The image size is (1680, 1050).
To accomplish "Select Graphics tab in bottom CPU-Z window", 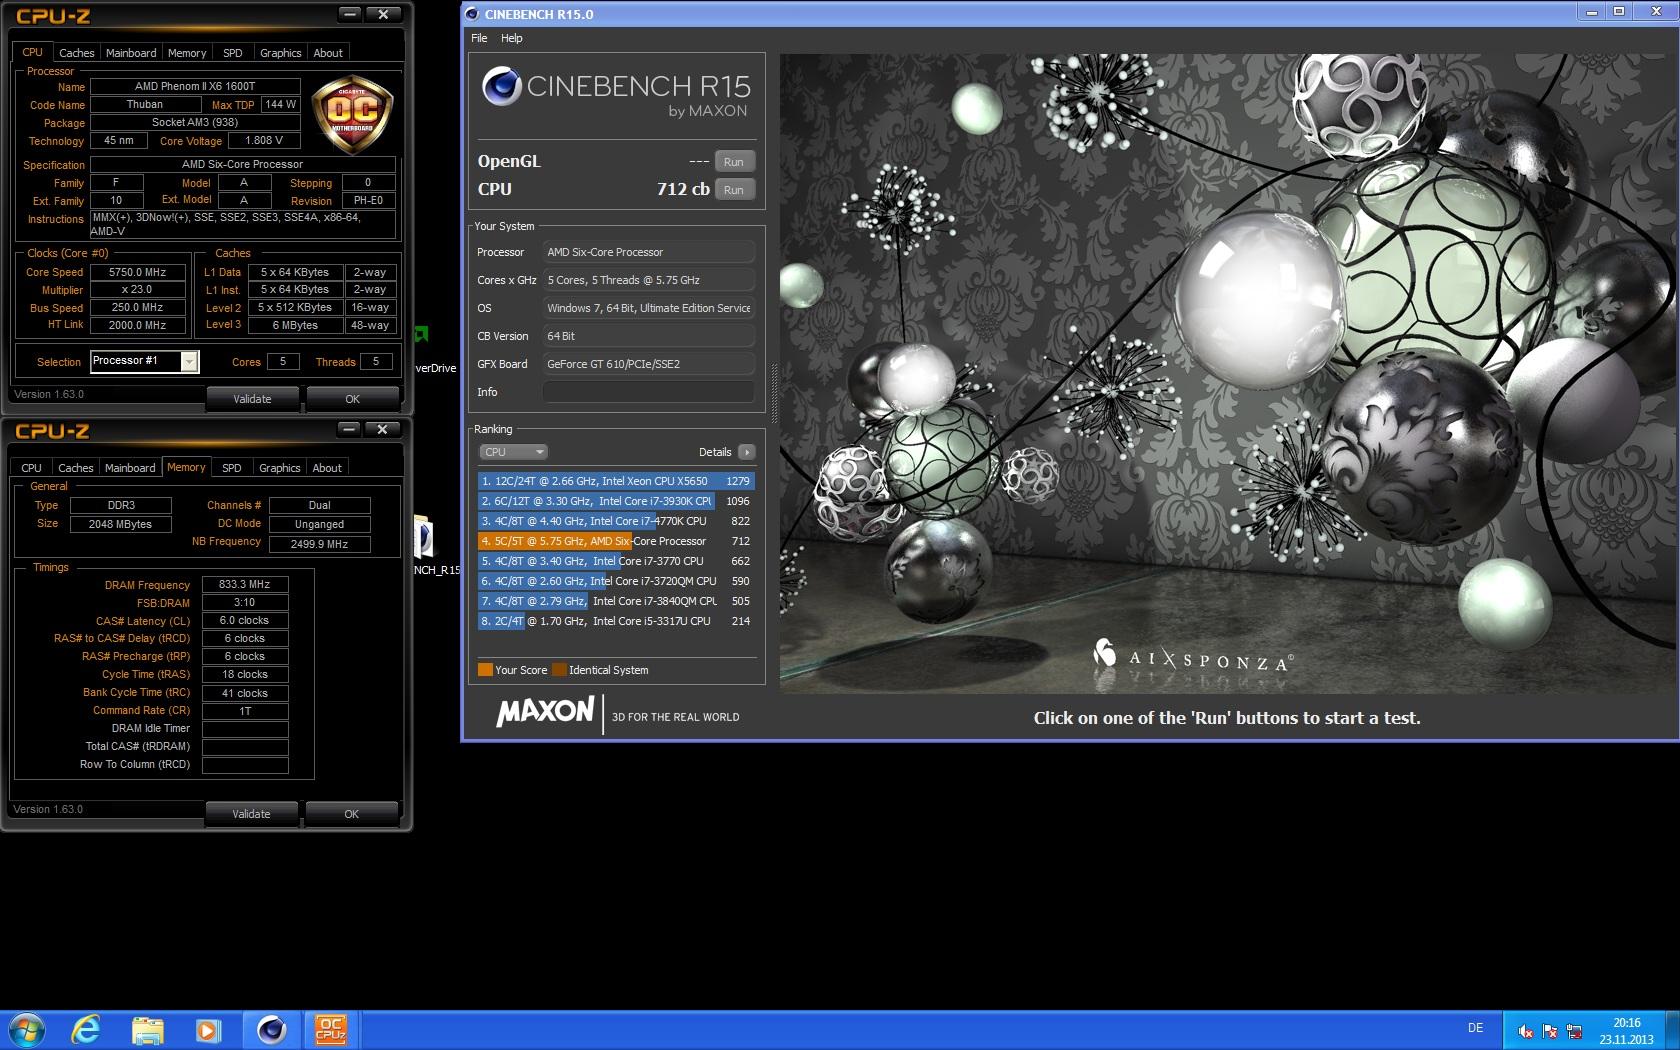I will point(279,468).
